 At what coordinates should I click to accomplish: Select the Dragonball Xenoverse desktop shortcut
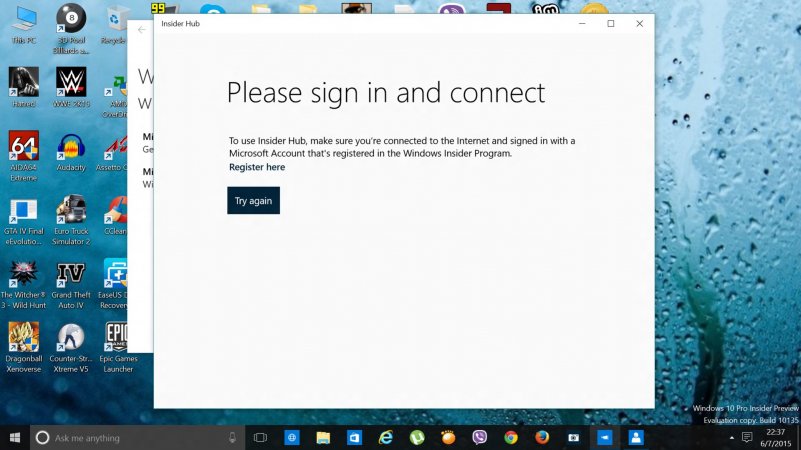[23, 348]
